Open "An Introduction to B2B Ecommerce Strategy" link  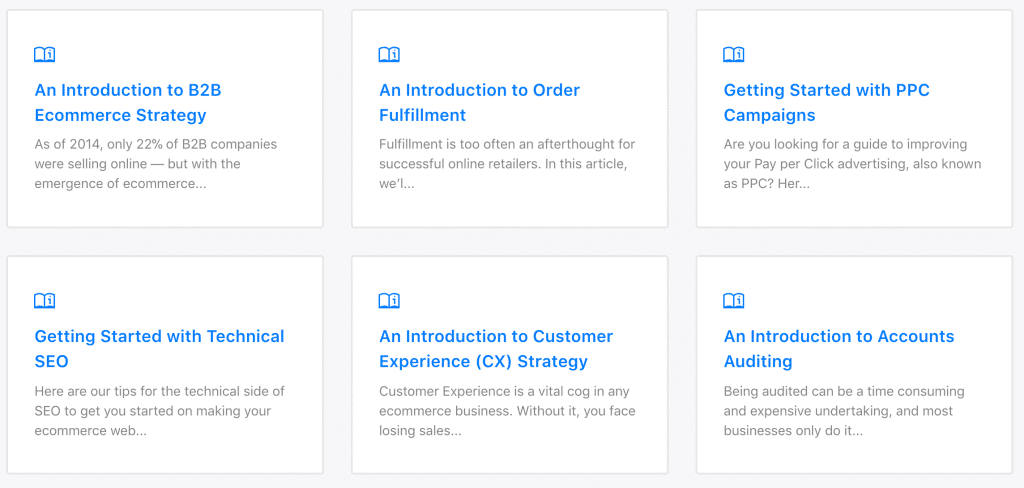128,102
